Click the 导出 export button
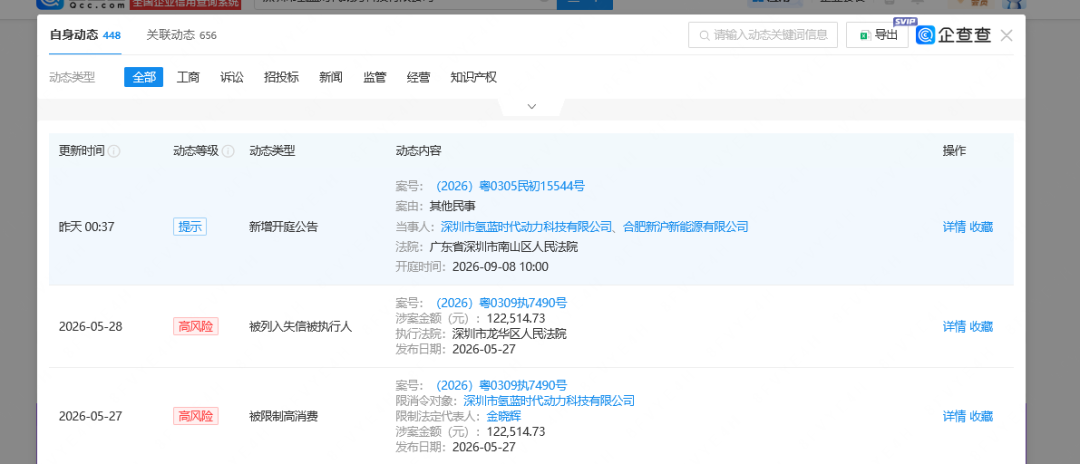Screen dimensions: 1080x464 (877, 35)
